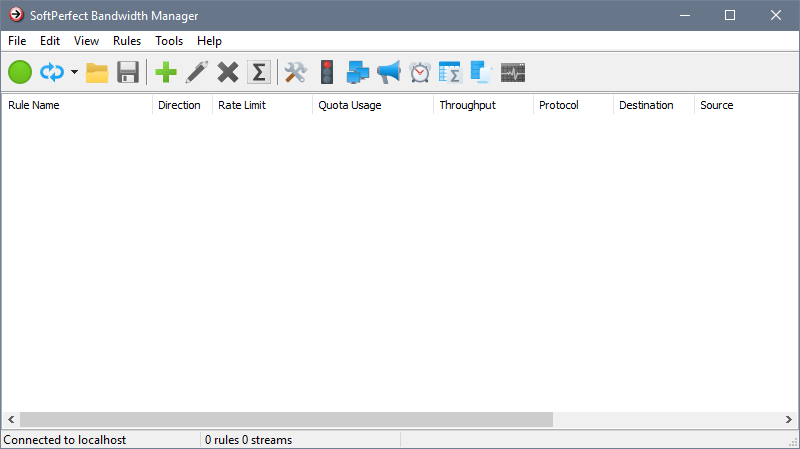Click the horizontal scrollbar right arrow
This screenshot has height=449, width=800.
[789, 419]
